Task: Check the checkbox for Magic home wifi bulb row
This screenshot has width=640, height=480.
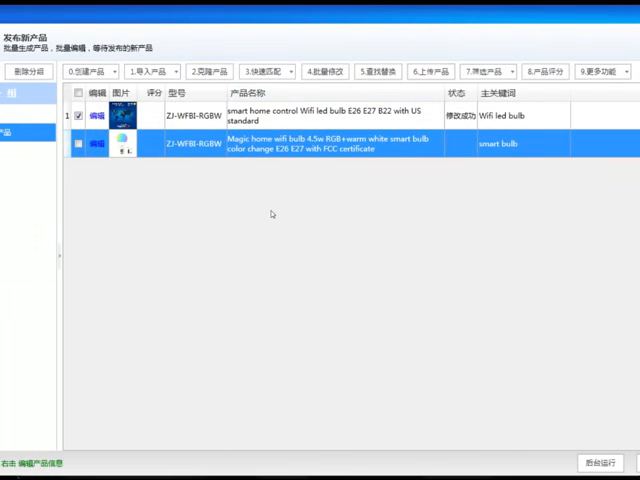Action: tap(78, 144)
